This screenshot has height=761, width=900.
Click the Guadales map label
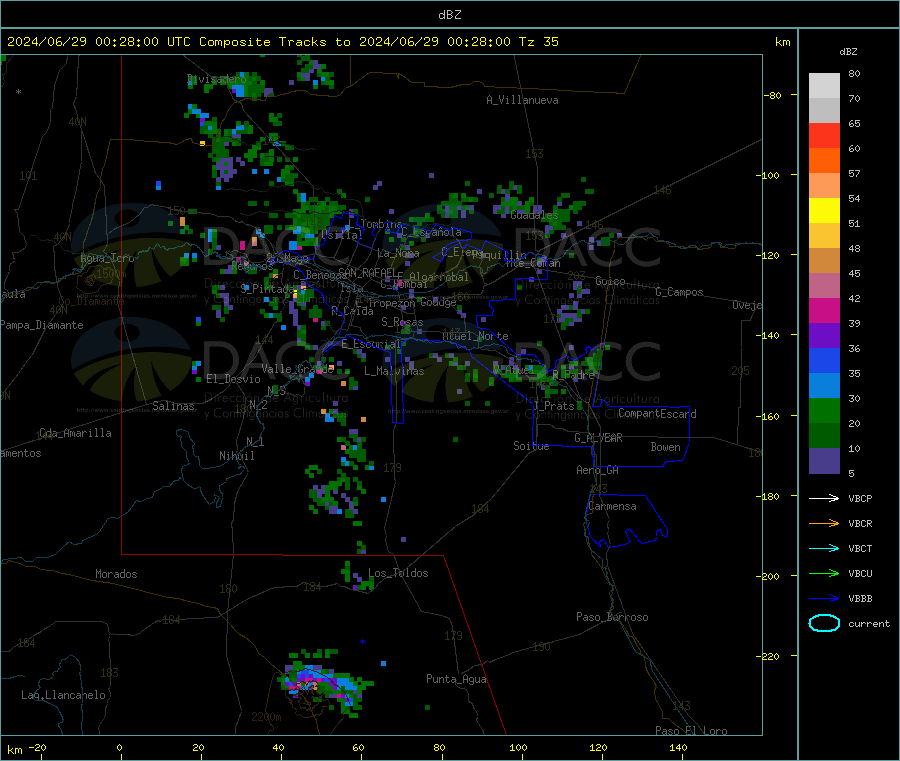pyautogui.click(x=534, y=215)
